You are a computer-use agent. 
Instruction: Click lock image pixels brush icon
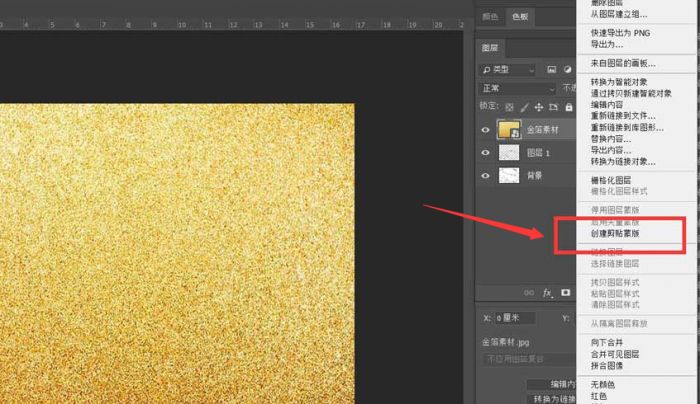(x=525, y=107)
